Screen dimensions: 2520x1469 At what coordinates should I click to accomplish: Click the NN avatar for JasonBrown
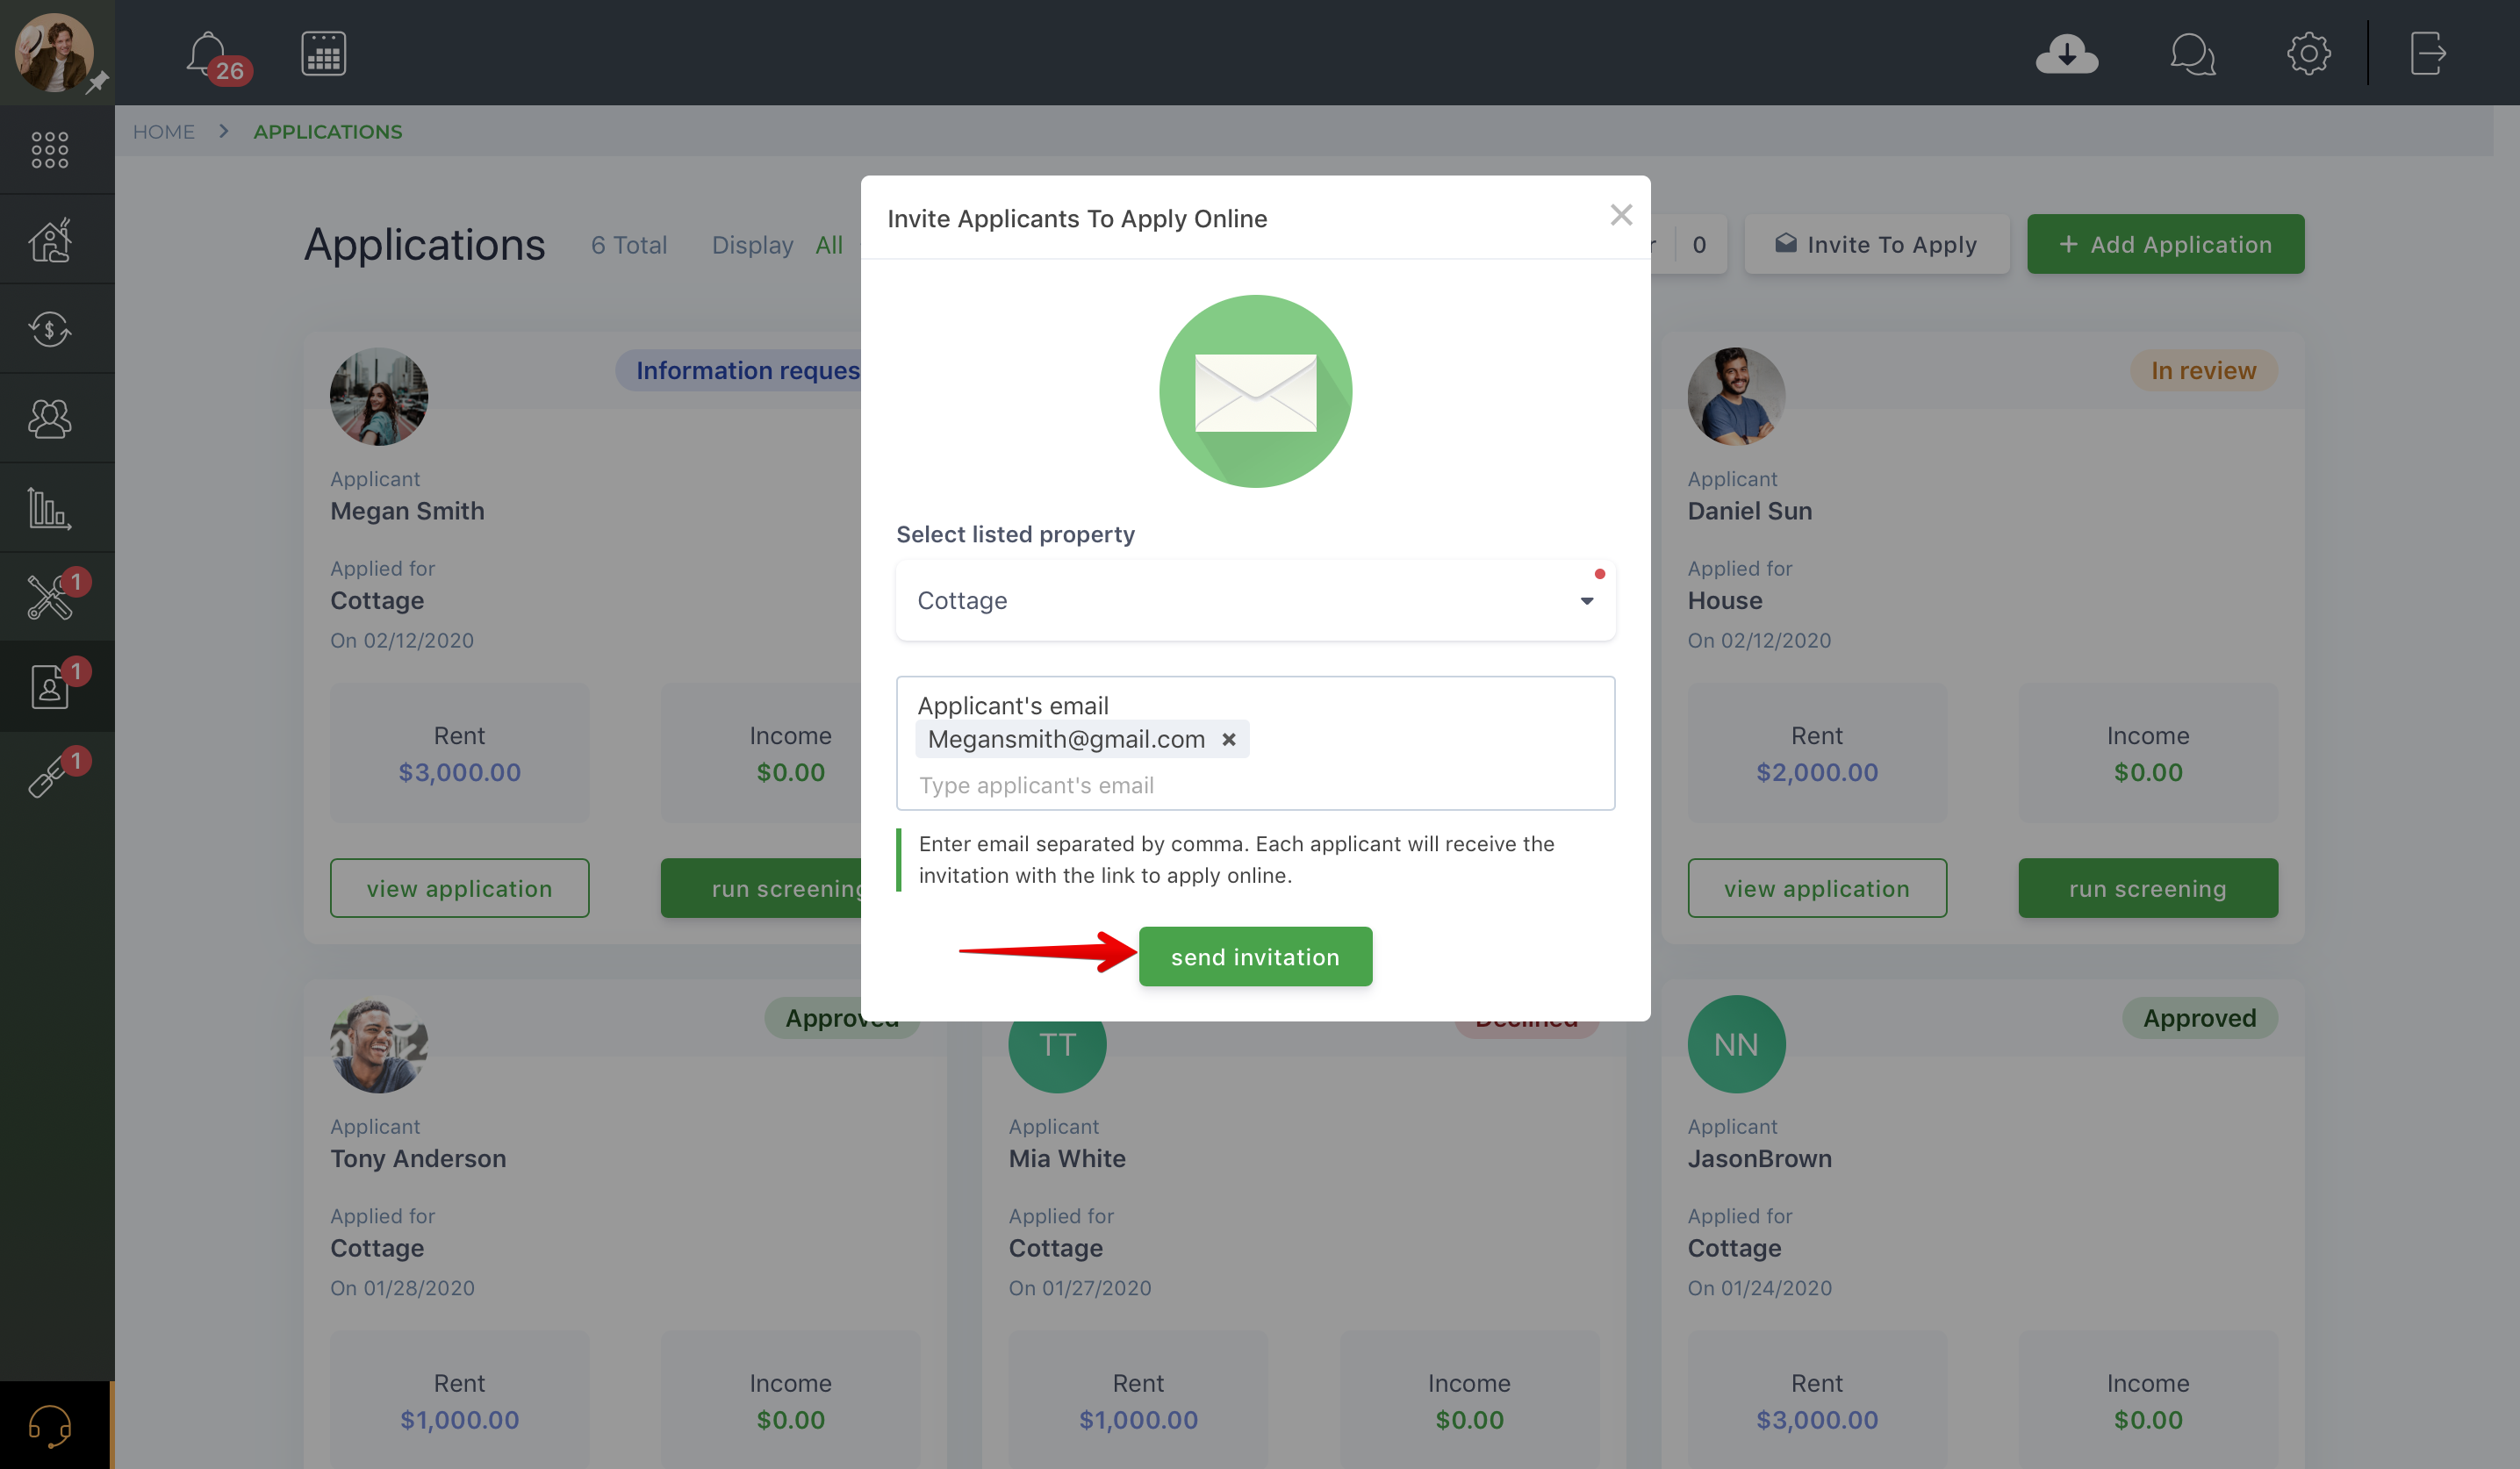(x=1736, y=1044)
